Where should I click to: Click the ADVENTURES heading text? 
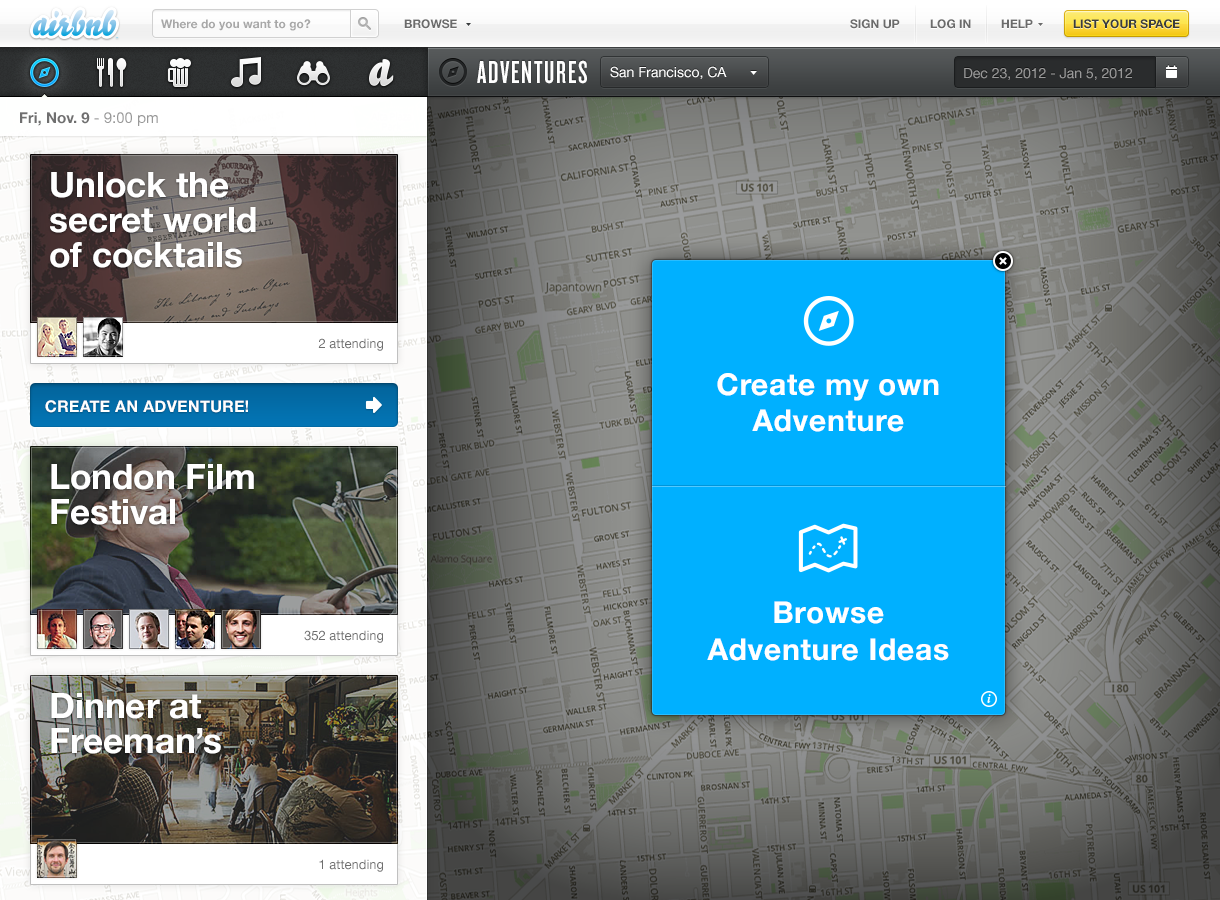click(x=532, y=73)
